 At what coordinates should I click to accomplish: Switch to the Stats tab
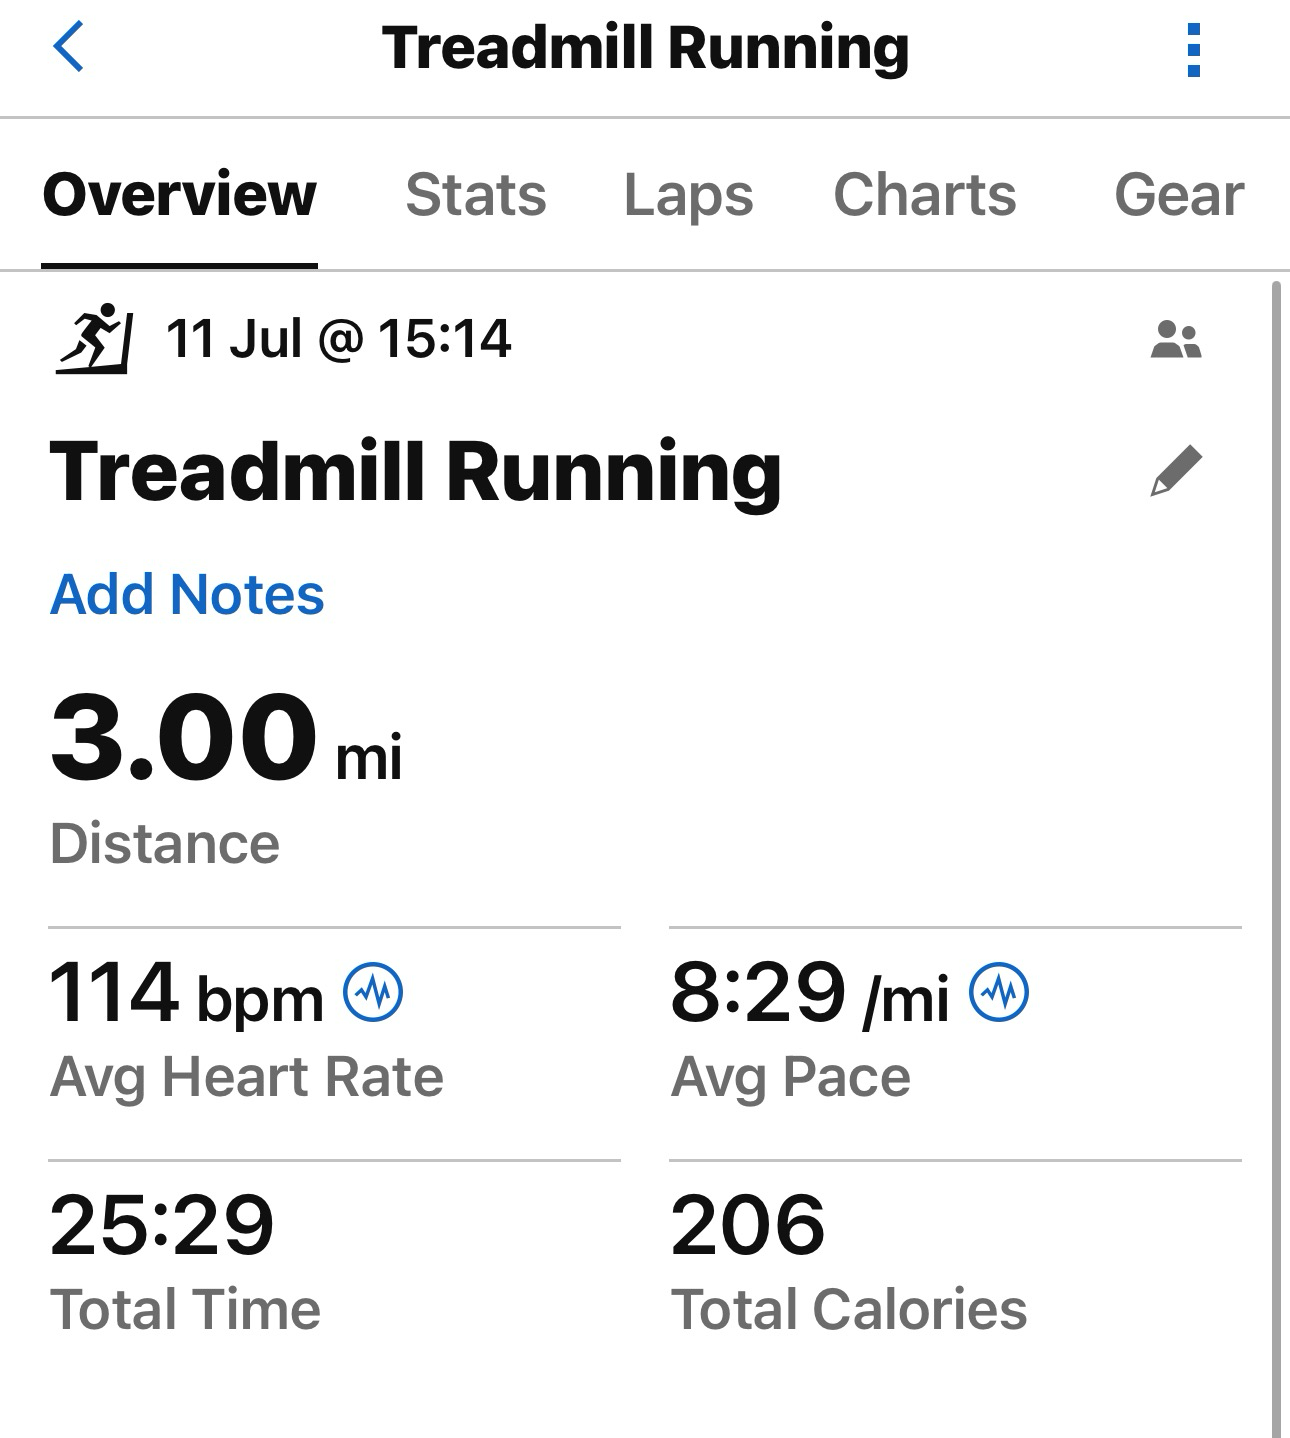(476, 194)
